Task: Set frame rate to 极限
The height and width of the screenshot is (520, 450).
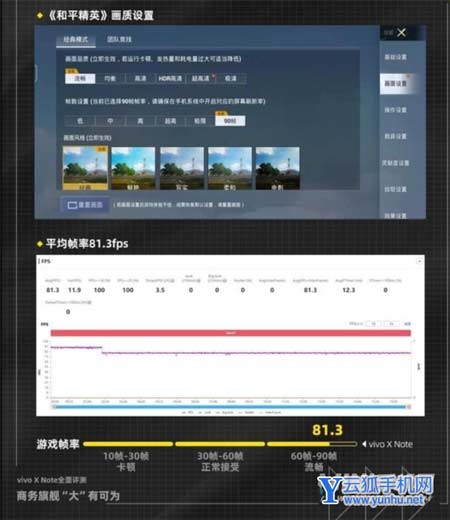Action: 200,121
